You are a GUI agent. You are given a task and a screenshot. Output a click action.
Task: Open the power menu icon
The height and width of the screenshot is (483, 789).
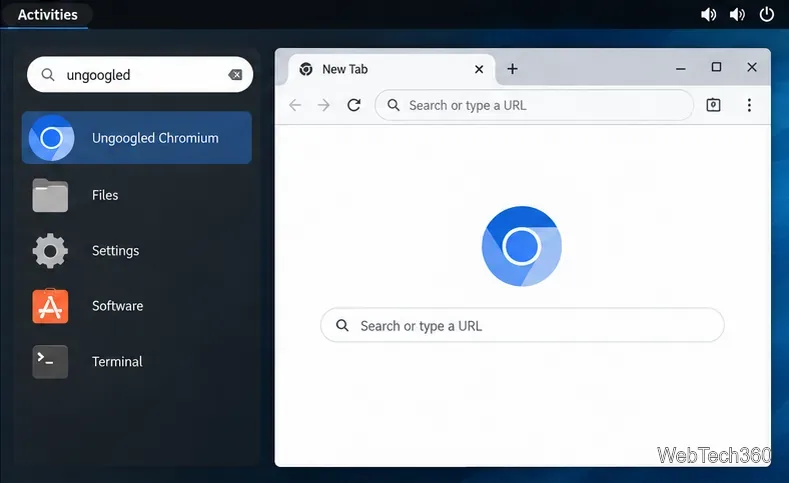click(766, 14)
